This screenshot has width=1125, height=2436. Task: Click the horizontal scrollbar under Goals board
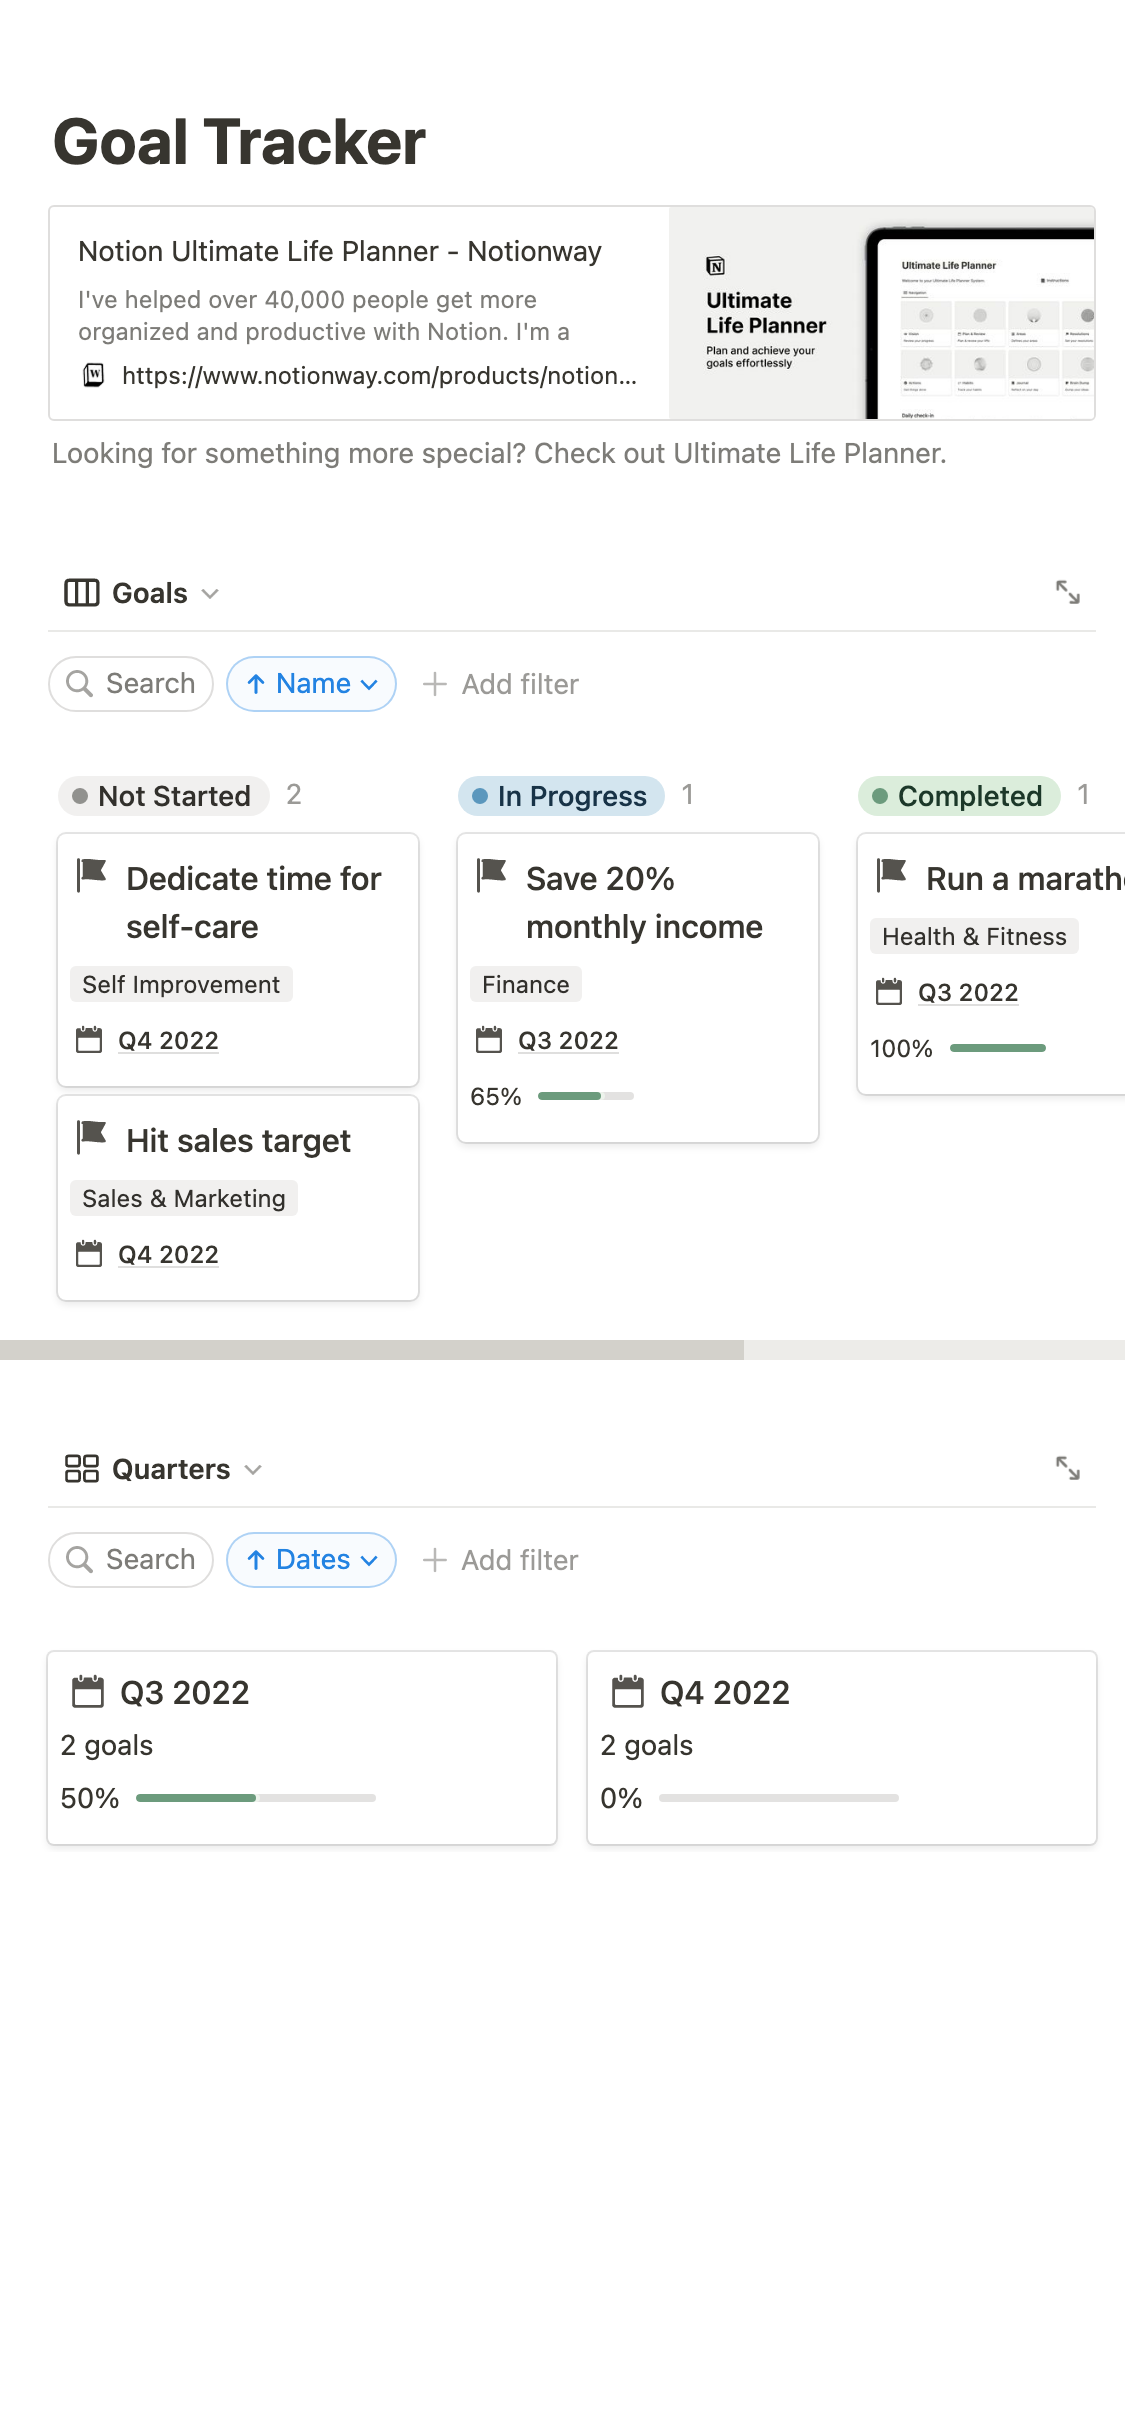tap(372, 1350)
